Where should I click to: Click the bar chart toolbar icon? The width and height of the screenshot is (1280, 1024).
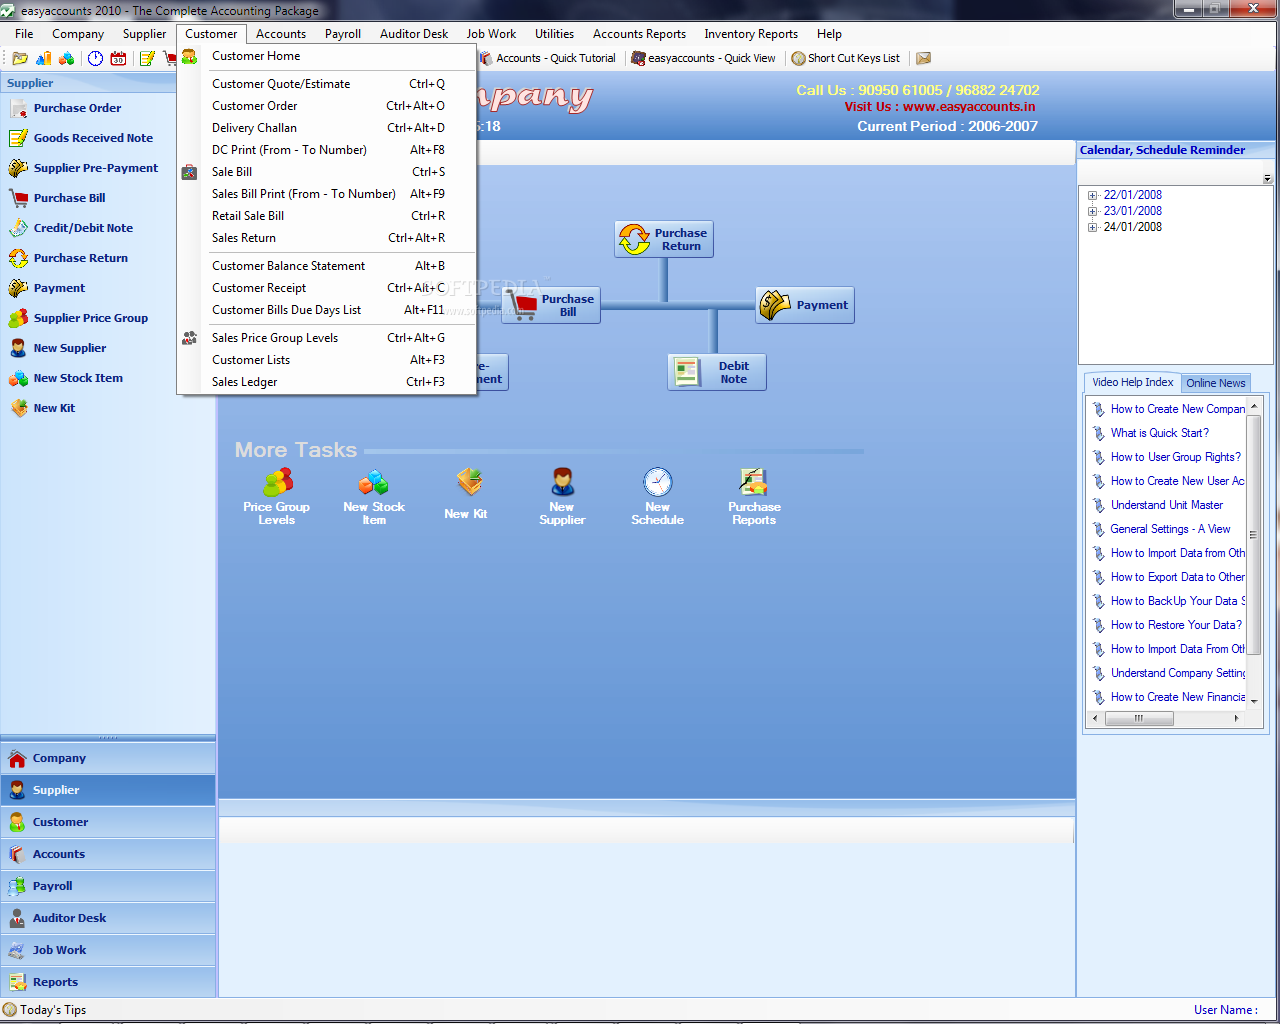click(x=43, y=58)
